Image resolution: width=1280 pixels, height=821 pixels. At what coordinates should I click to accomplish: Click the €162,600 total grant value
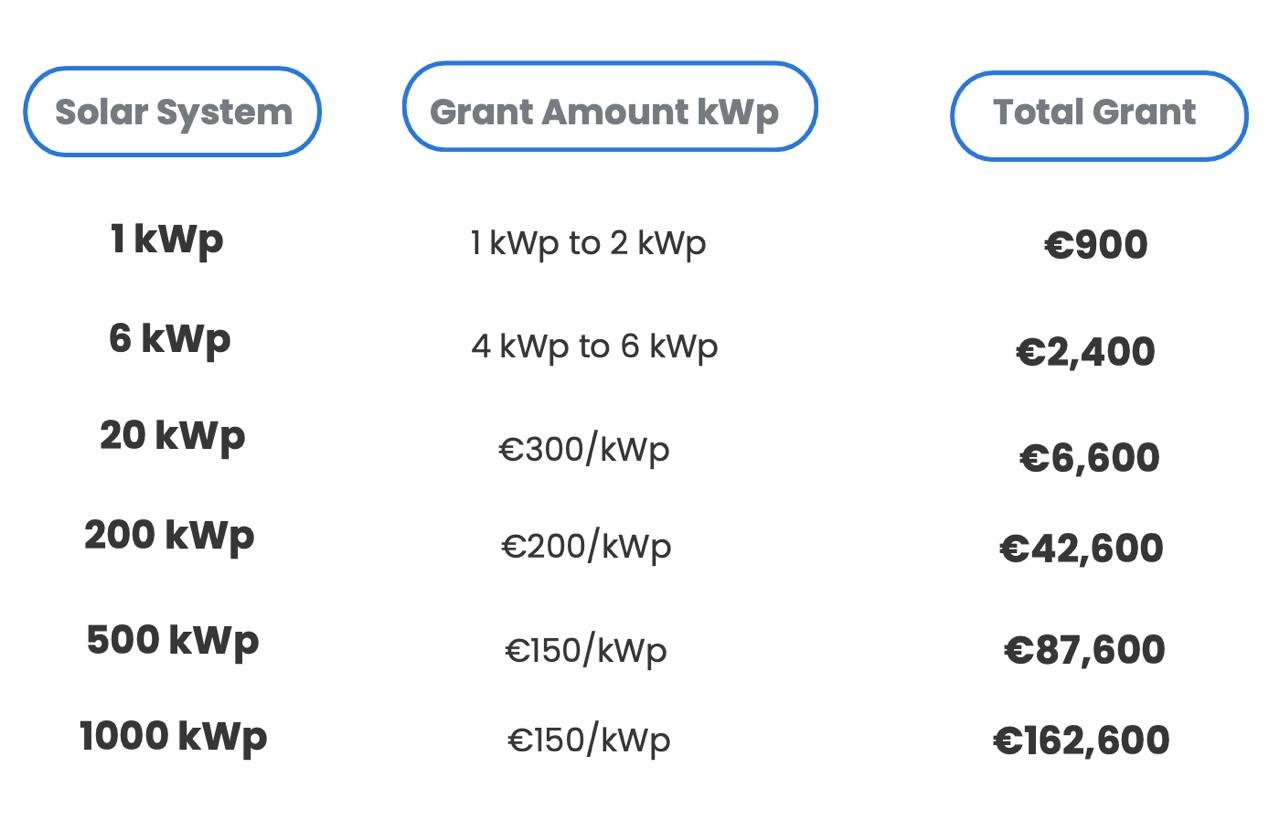[1081, 741]
